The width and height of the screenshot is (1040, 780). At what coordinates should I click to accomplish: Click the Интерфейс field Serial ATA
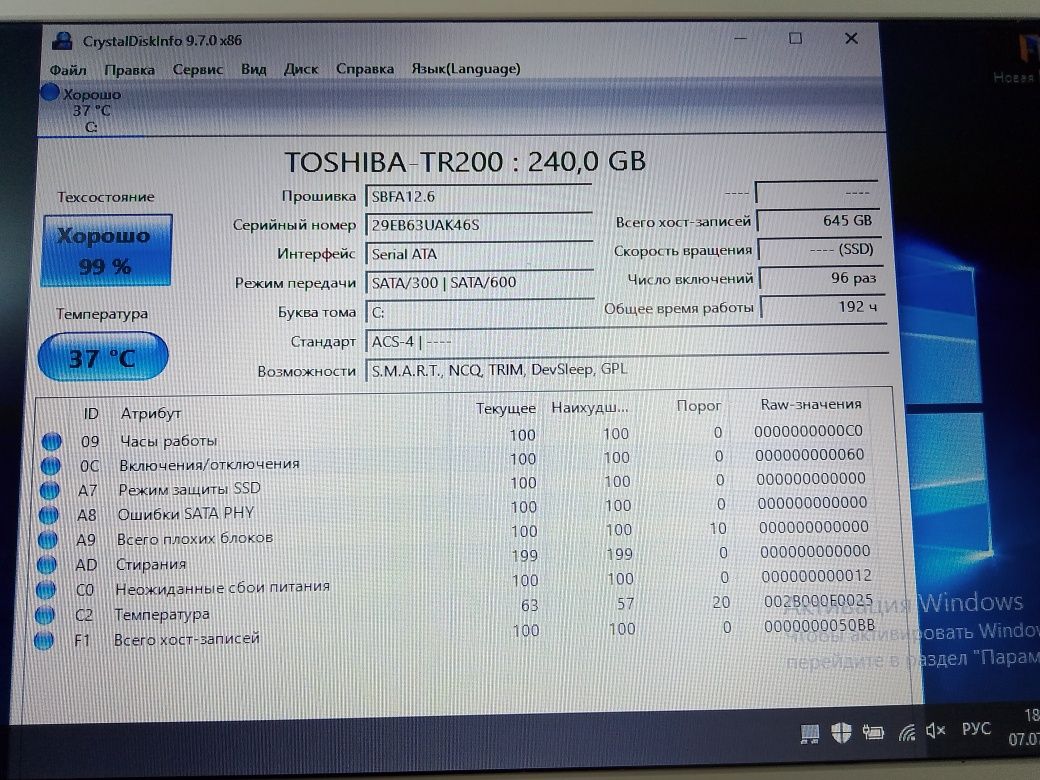(x=479, y=254)
